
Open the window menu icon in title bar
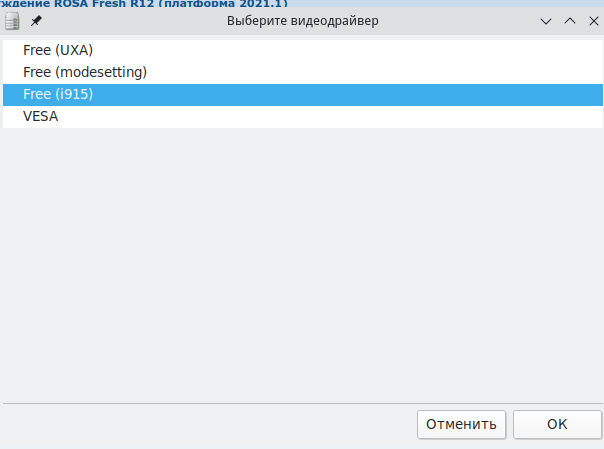12,21
